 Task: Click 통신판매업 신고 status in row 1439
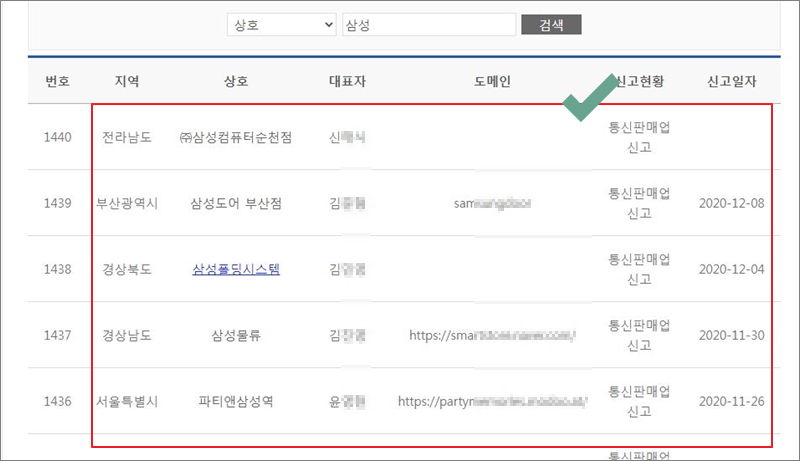pos(639,203)
